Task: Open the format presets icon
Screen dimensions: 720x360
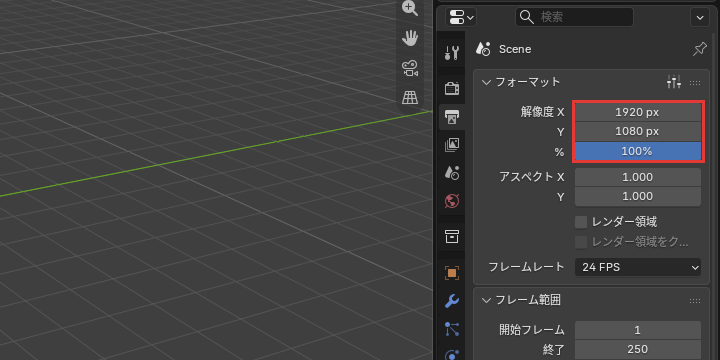Action: tap(674, 82)
